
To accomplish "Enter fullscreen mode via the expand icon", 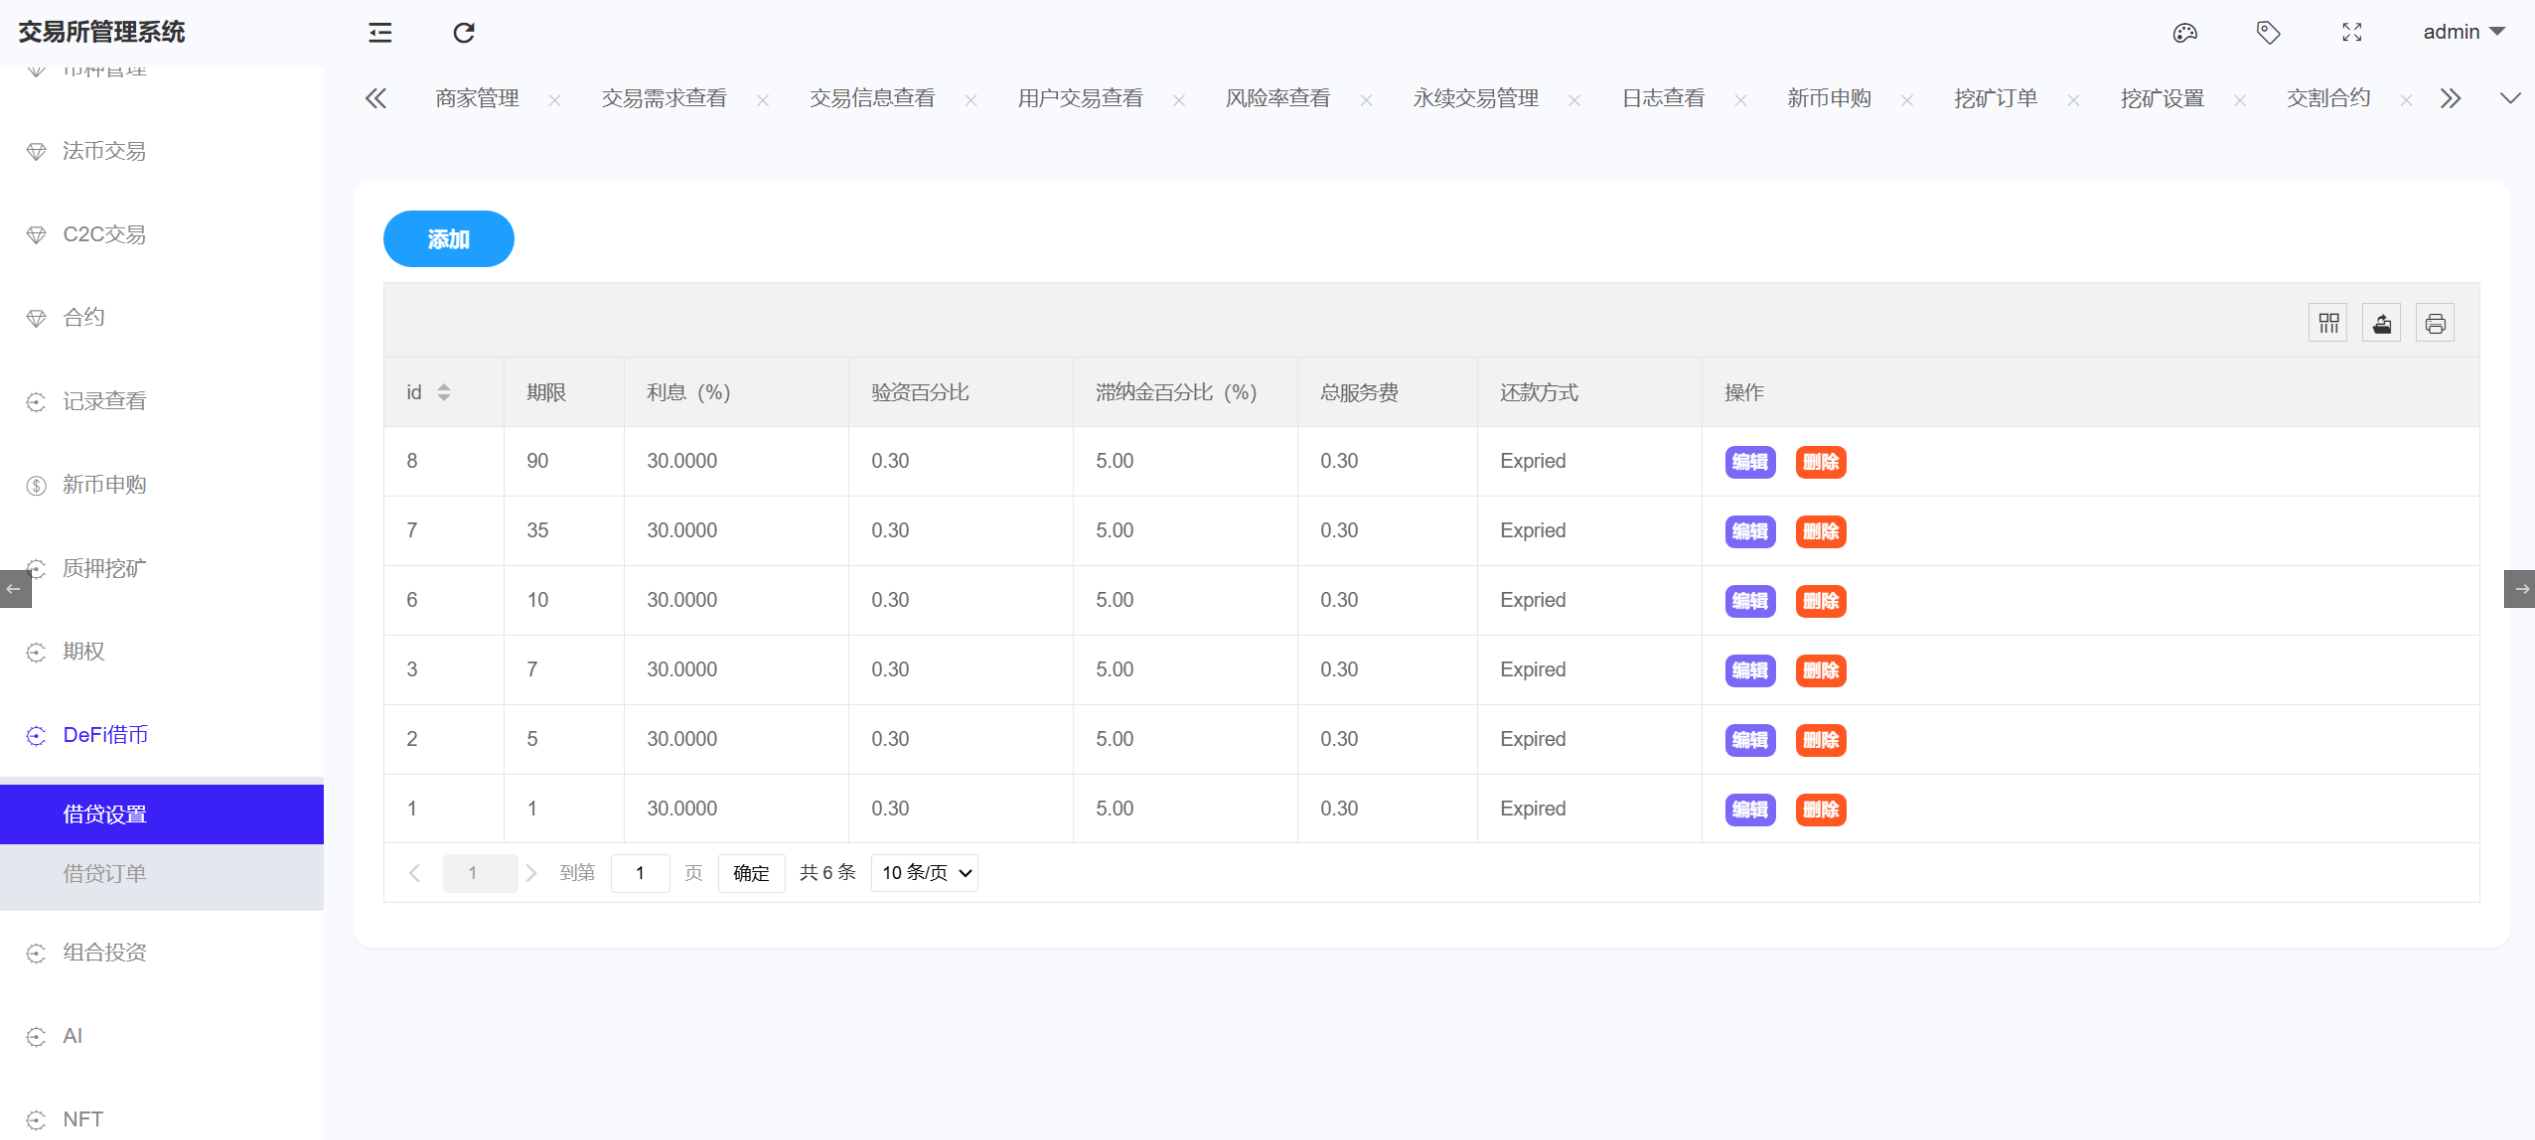I will pyautogui.click(x=2352, y=33).
